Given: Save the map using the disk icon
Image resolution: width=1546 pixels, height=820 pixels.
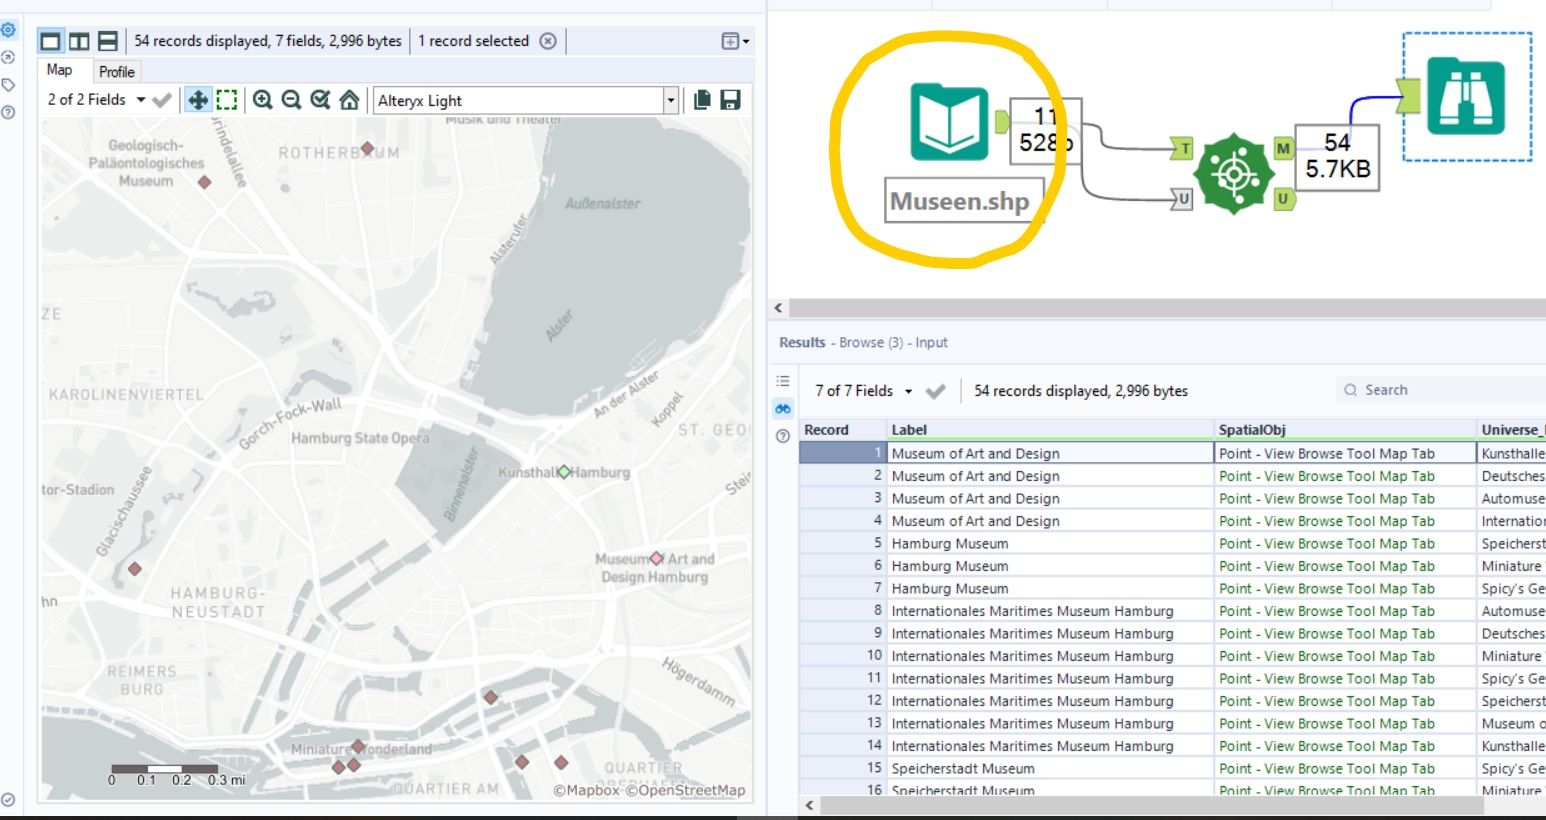Looking at the screenshot, I should tap(731, 100).
